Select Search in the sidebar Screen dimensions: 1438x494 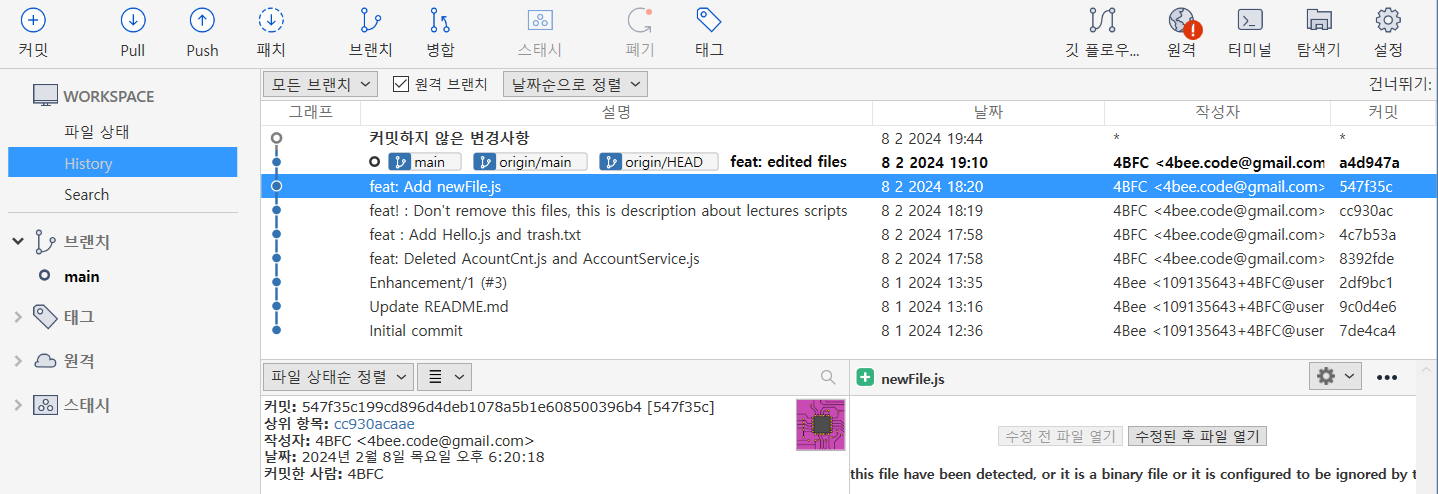coord(86,194)
